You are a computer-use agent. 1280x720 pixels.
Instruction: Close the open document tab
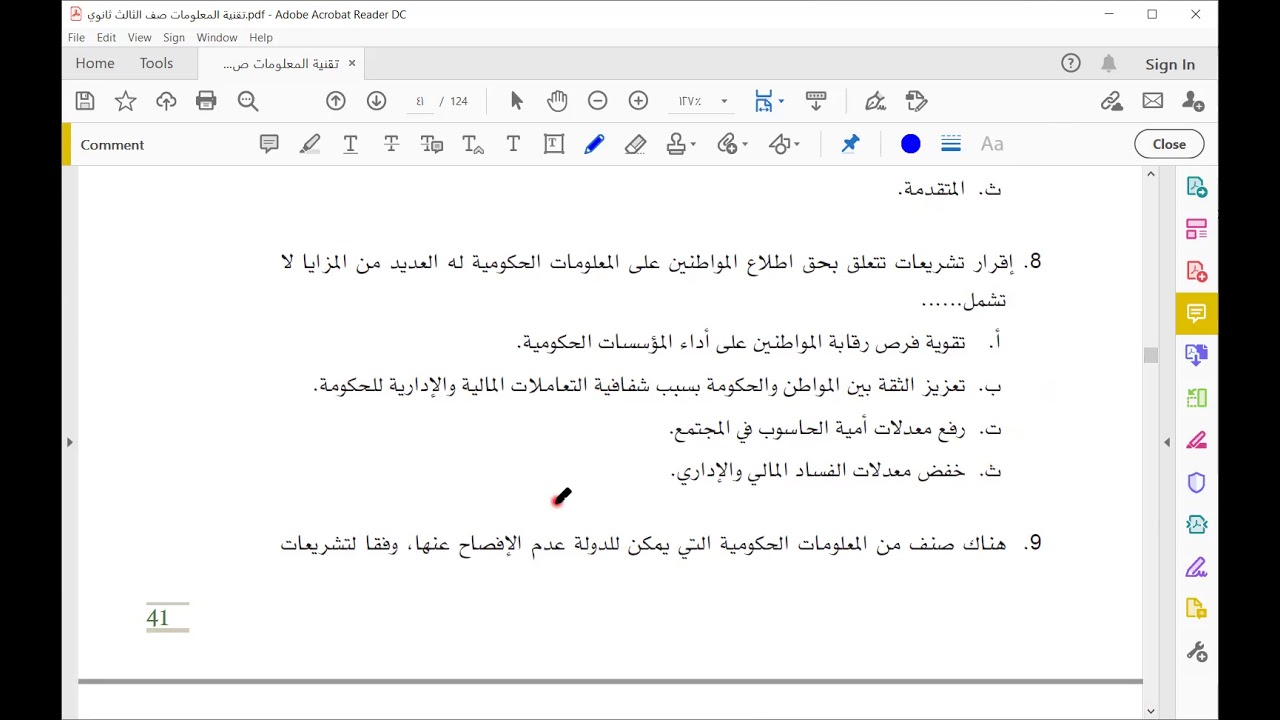point(352,63)
